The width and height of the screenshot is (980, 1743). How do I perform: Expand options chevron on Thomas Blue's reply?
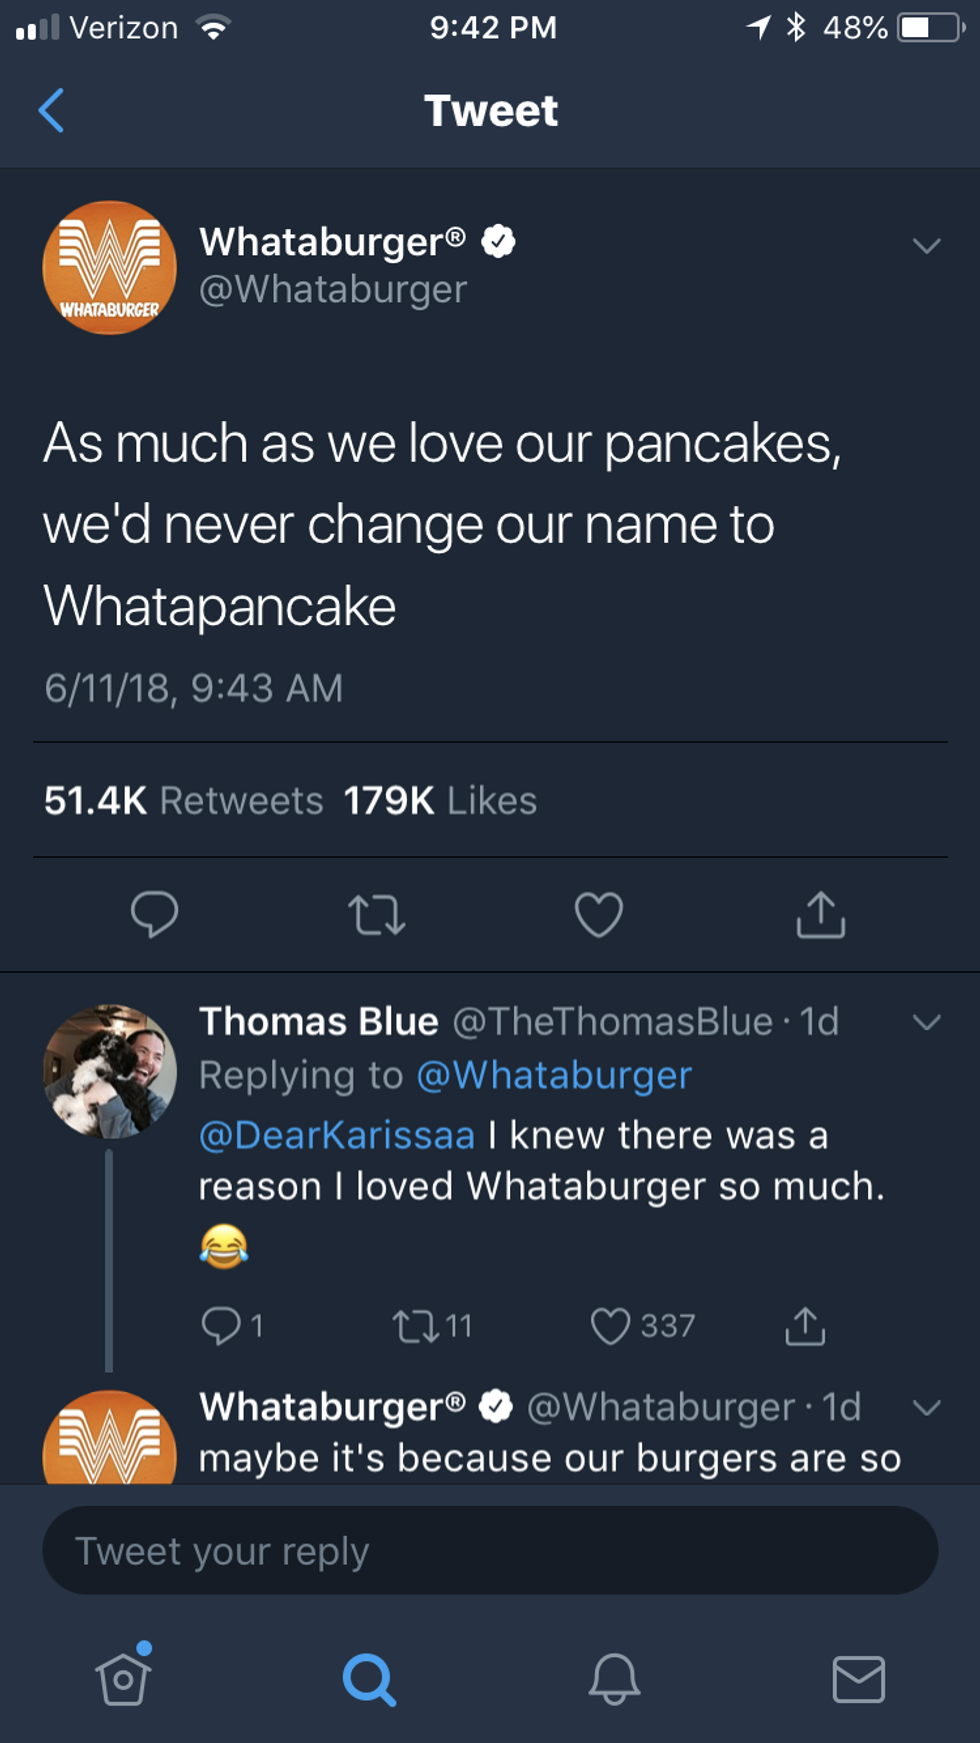click(927, 1022)
